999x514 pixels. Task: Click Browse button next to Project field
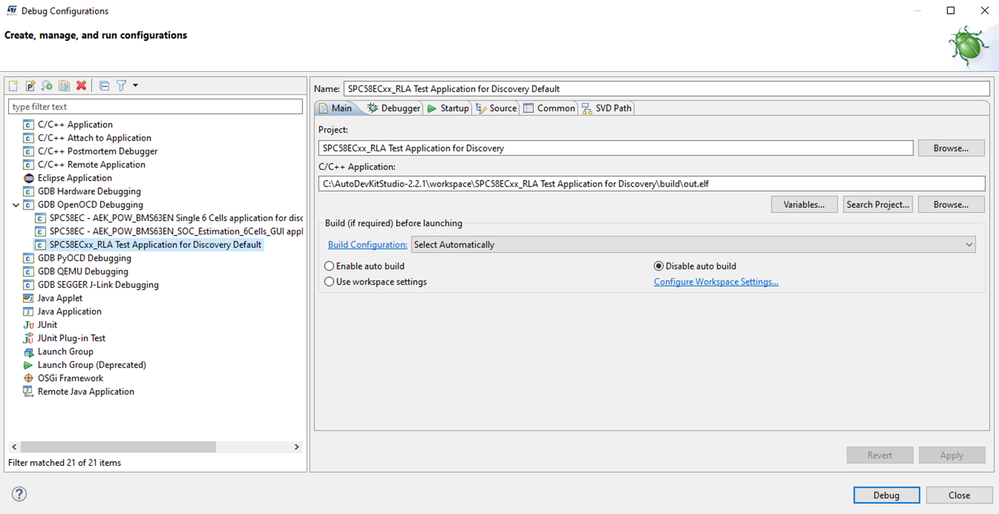[x=951, y=148]
